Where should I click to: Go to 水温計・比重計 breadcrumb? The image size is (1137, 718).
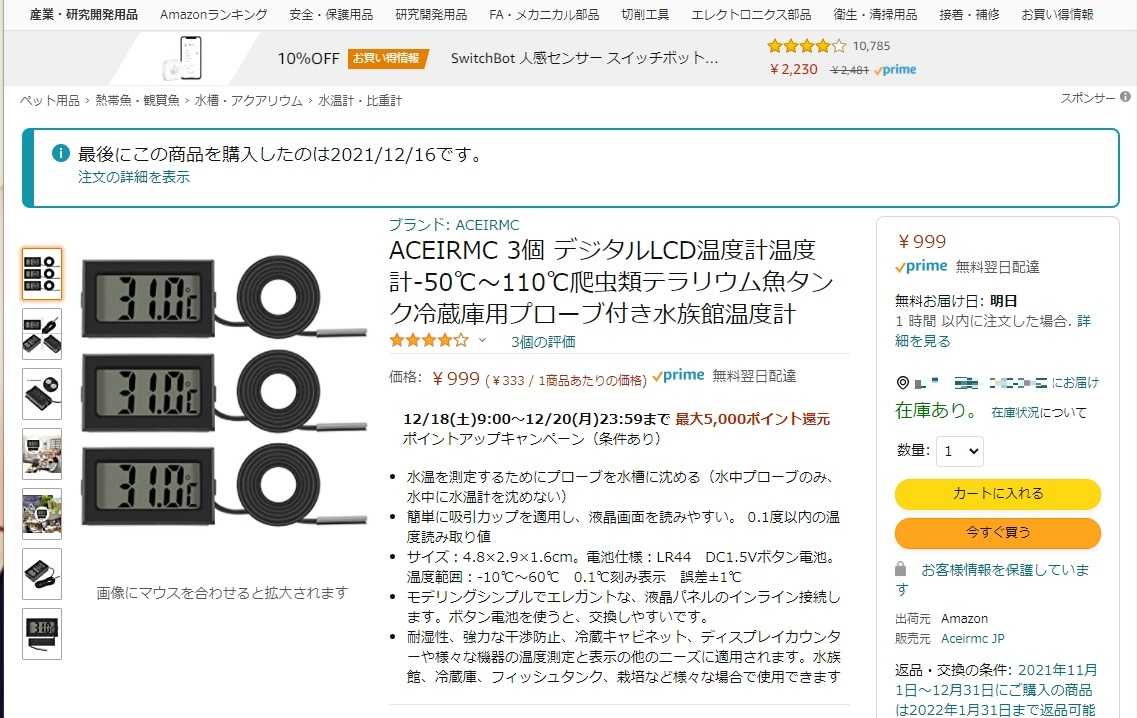[x=360, y=100]
